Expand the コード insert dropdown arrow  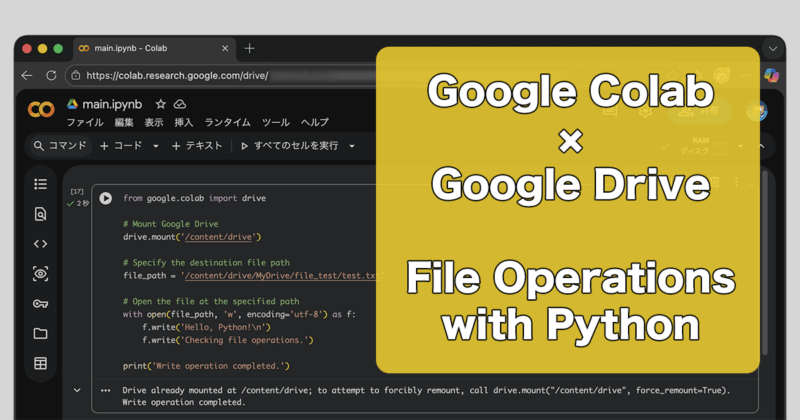156,146
